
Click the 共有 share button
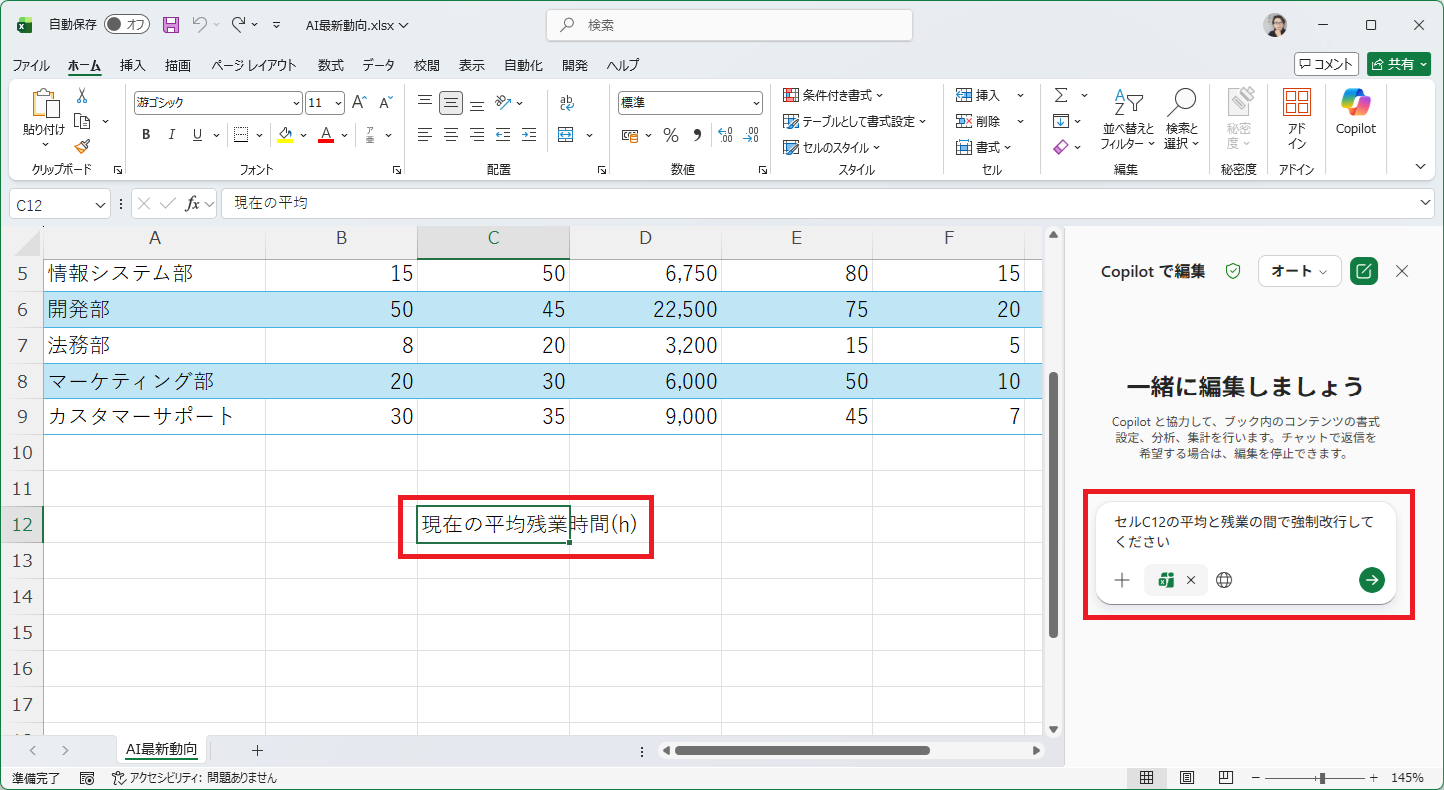click(1398, 64)
